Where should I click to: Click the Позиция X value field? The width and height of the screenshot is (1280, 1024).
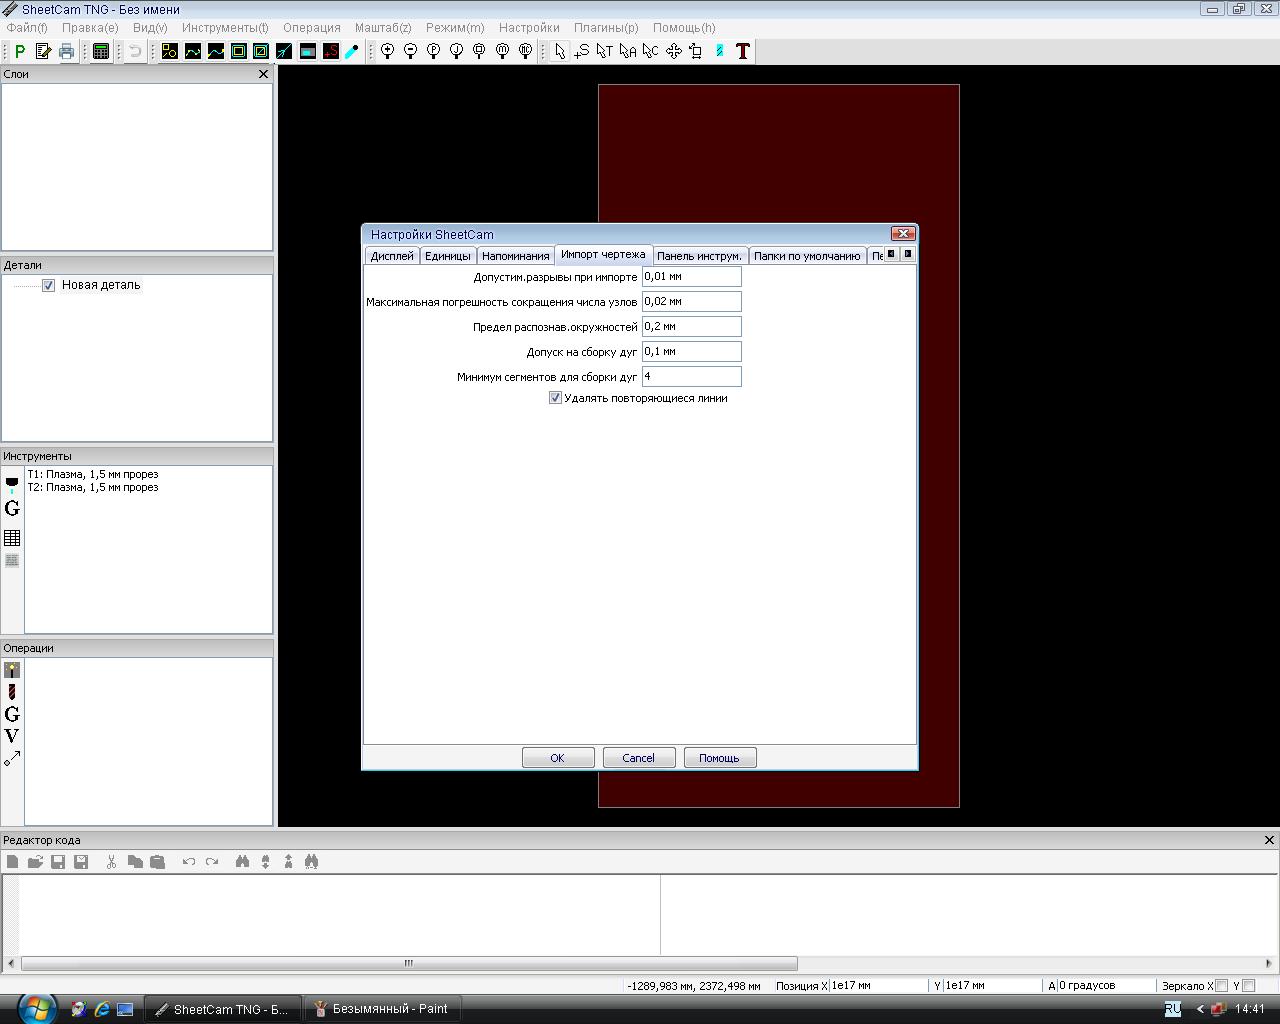pos(879,986)
